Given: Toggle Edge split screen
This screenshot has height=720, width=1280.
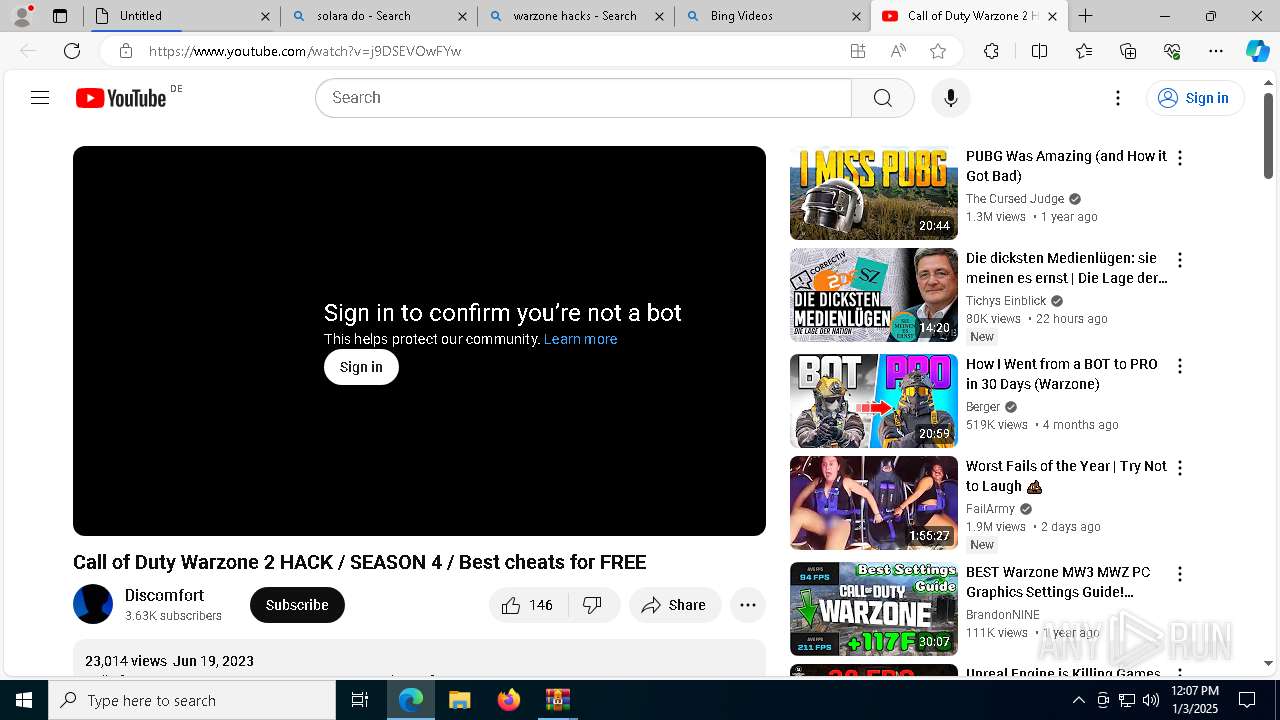Looking at the screenshot, I should coord(1039,51).
